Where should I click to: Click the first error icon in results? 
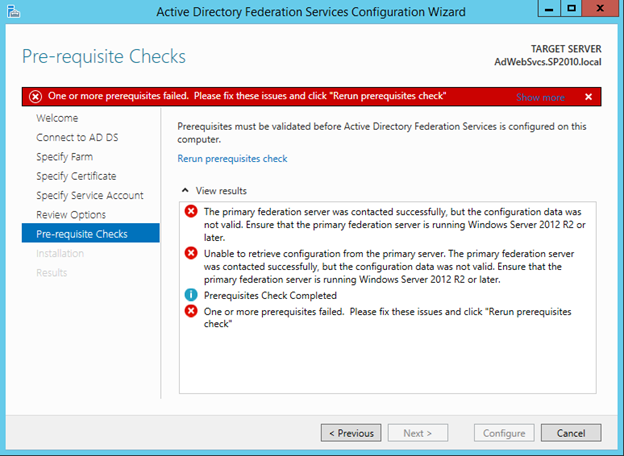[x=191, y=212]
